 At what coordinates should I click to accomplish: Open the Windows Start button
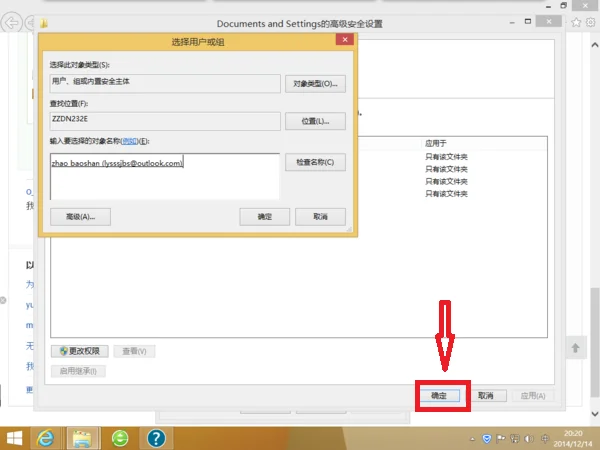coord(14,439)
